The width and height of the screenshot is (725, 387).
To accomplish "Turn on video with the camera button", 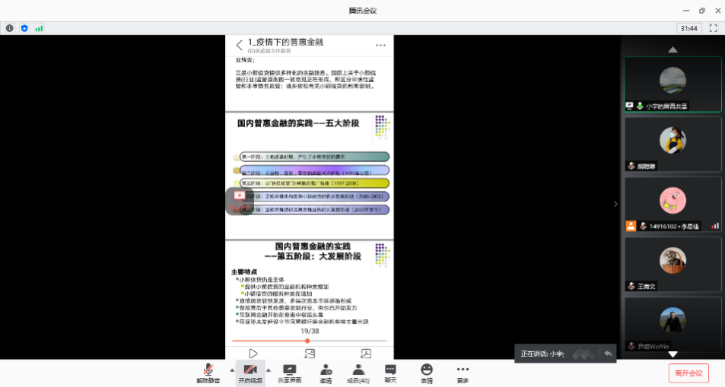I will [250, 373].
